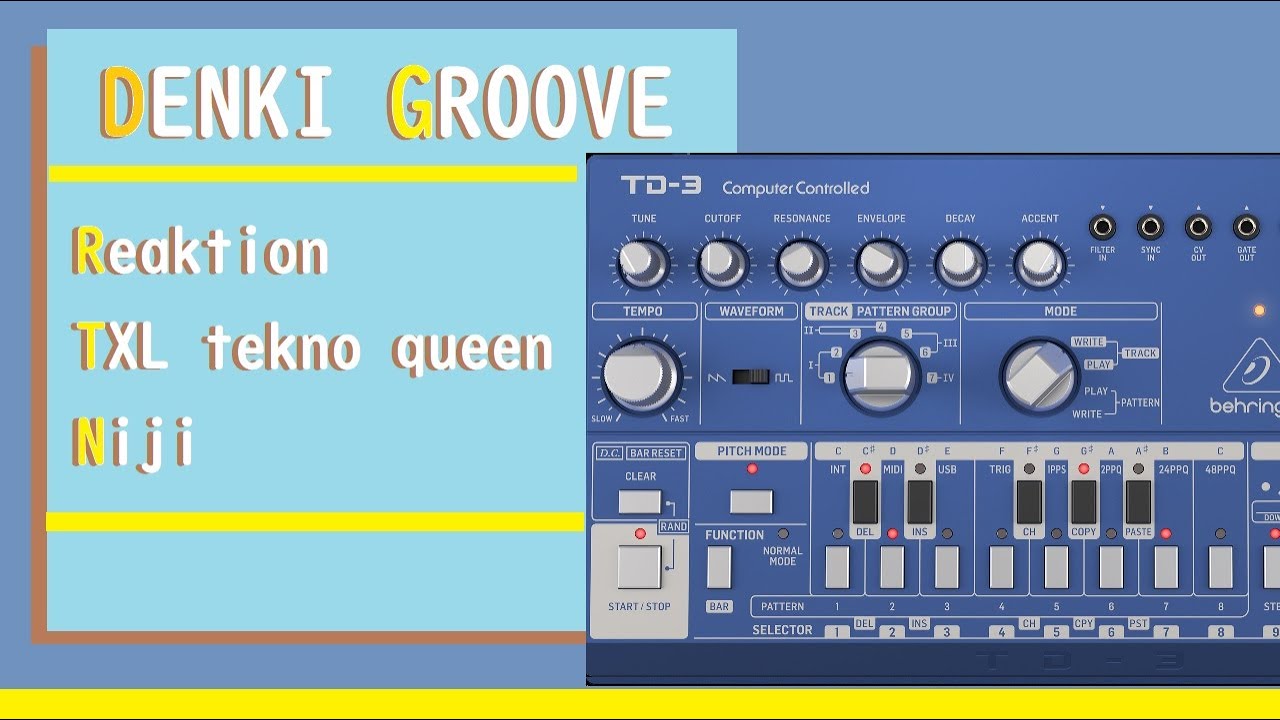
Task: Click the SELECTOR 4 label
Action: (x=1001, y=632)
